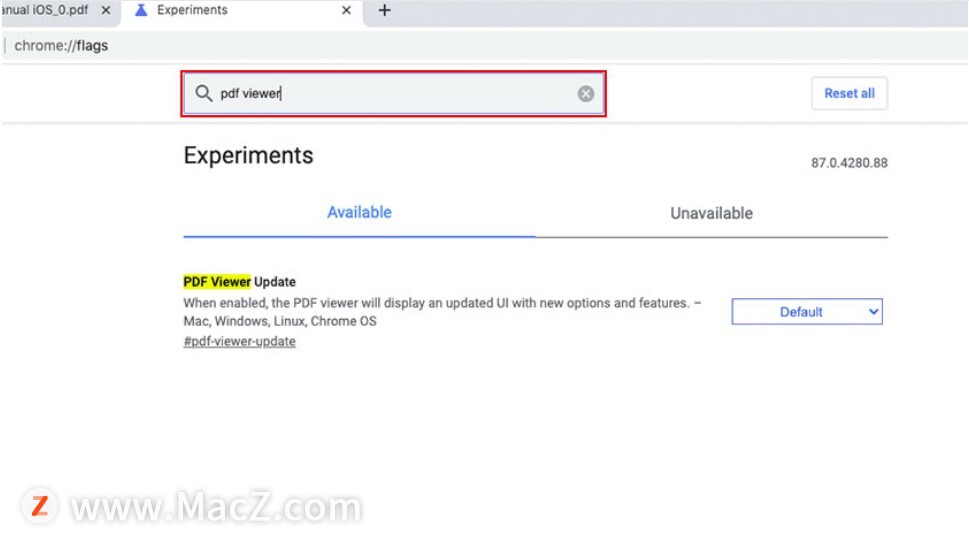Click the Experiments page heading

(248, 155)
